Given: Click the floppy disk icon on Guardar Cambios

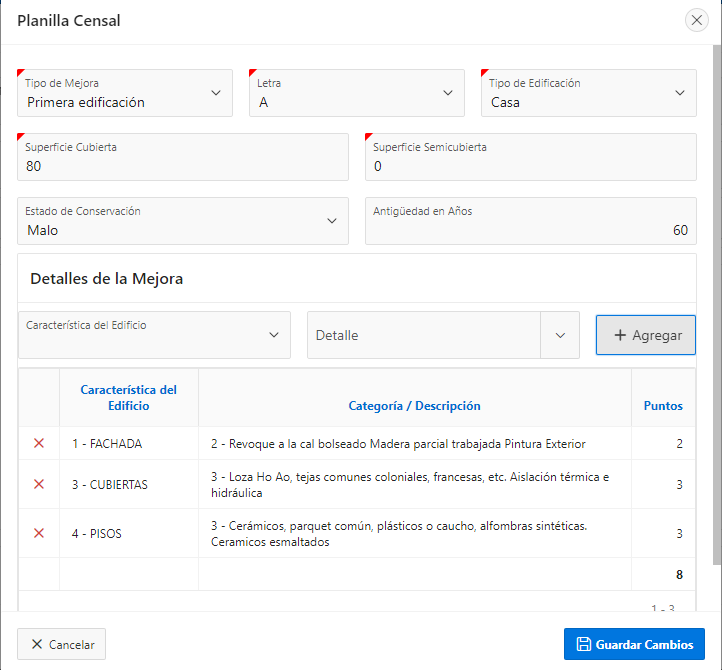Looking at the screenshot, I should [x=583, y=644].
